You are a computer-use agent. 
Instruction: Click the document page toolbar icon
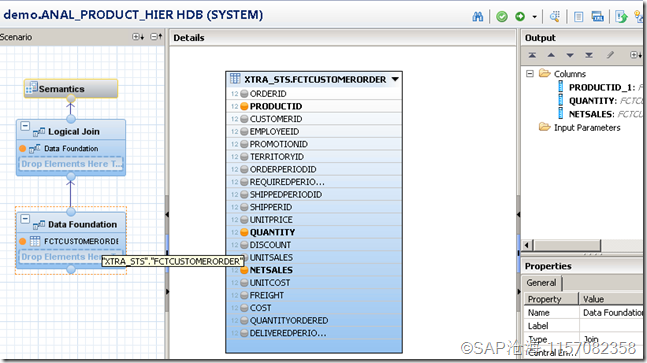[x=579, y=16]
